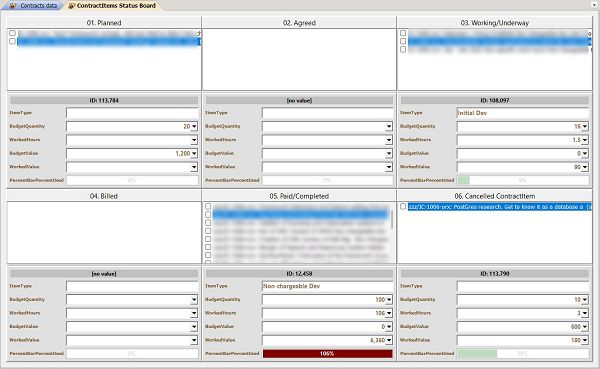Check the third item in 03. Working/Underway

(403, 49)
